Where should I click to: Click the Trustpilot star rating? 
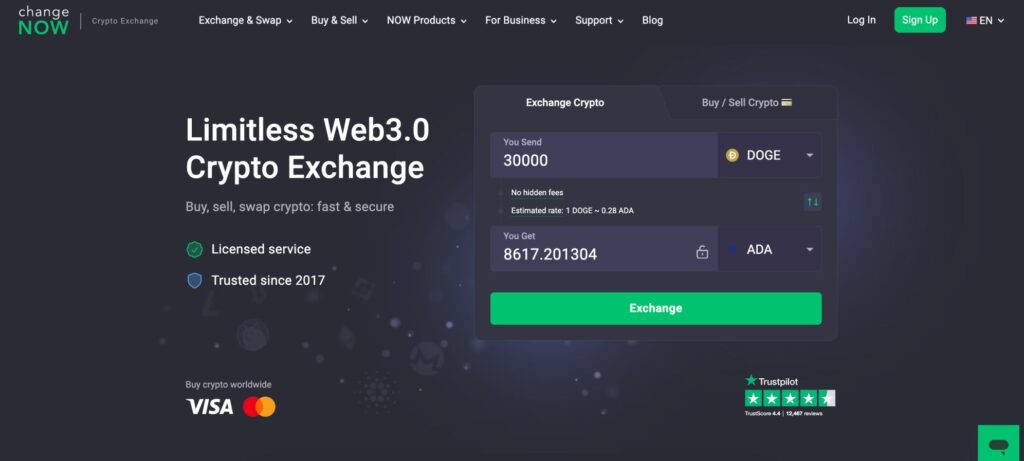(x=790, y=398)
